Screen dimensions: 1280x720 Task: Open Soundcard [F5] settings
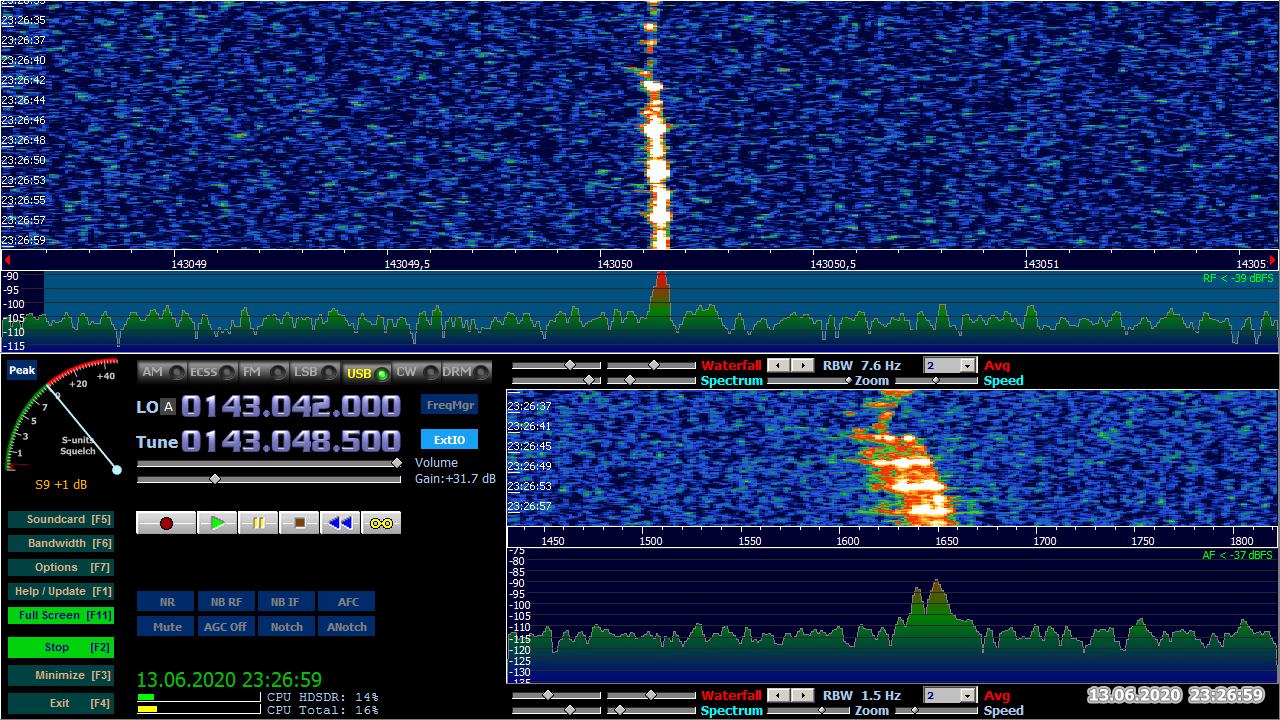pyautogui.click(x=60, y=520)
